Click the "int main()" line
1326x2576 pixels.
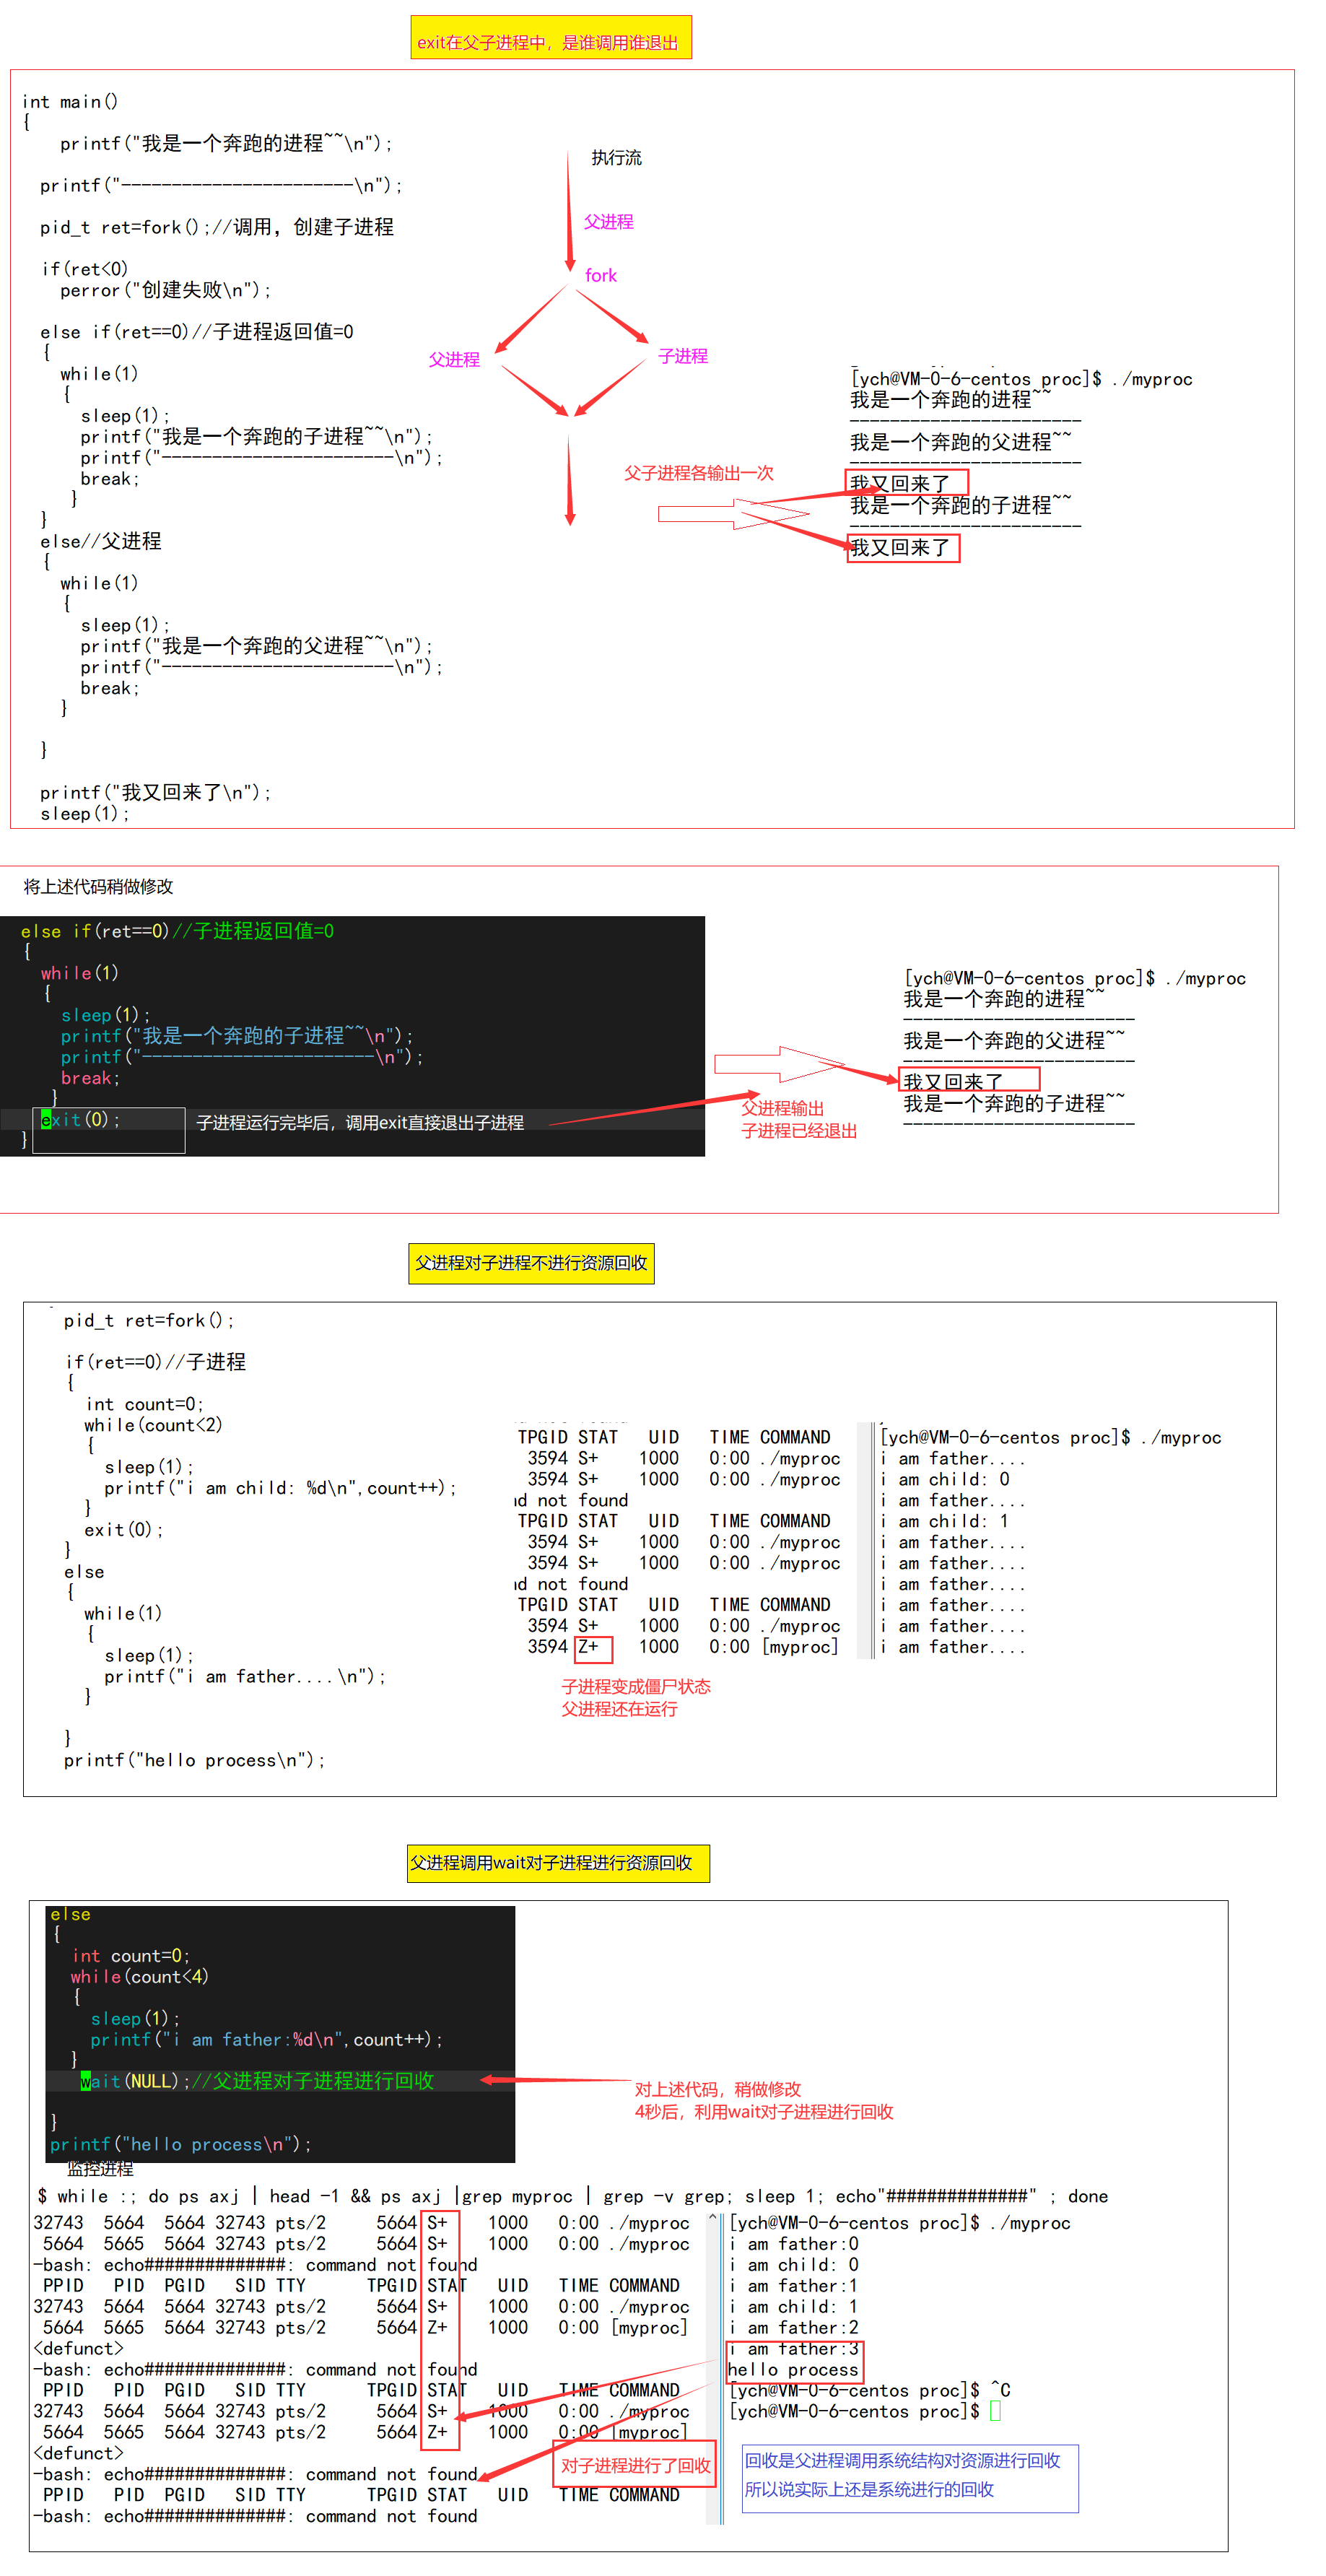[70, 102]
